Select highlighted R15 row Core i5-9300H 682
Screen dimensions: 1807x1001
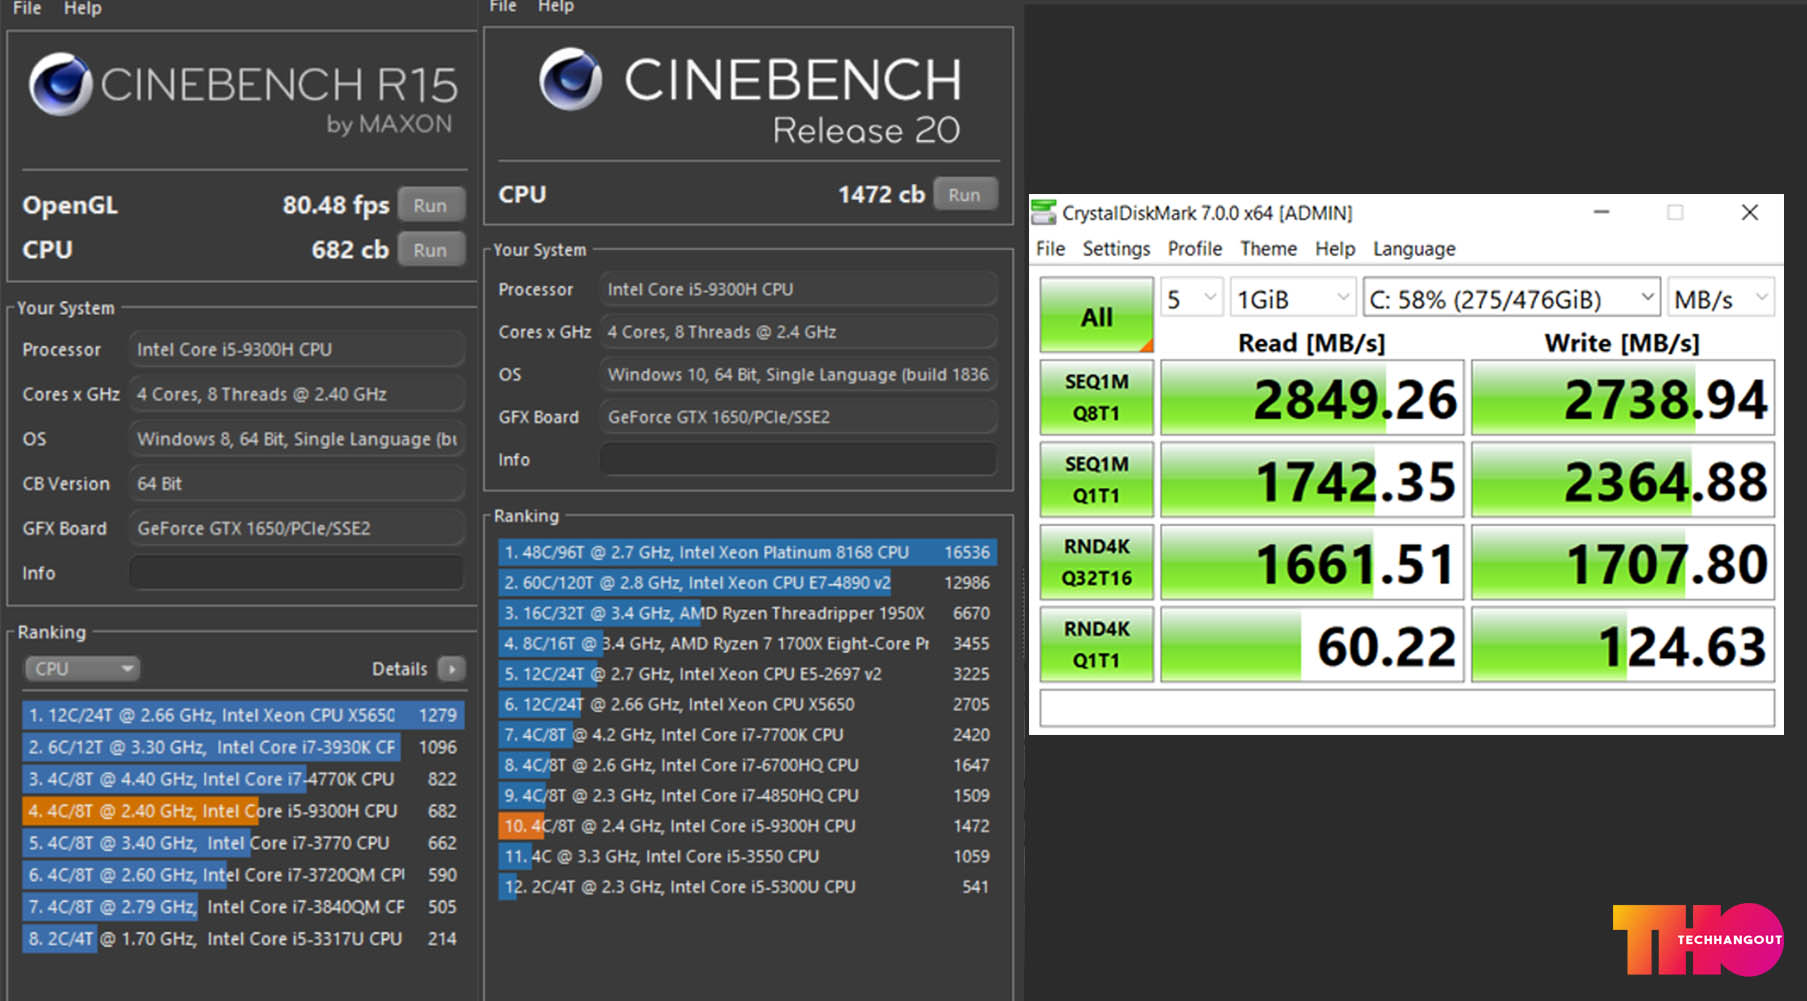pyautogui.click(x=242, y=811)
